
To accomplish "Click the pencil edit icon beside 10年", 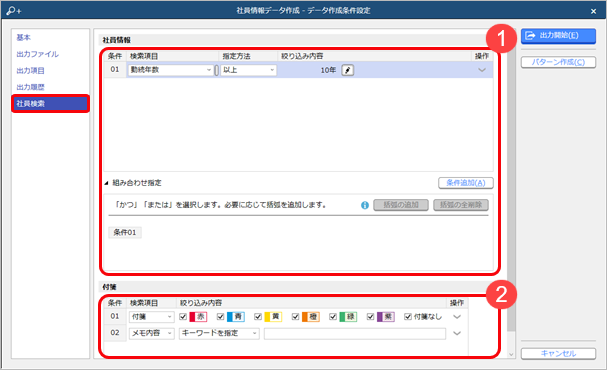I will (x=348, y=70).
